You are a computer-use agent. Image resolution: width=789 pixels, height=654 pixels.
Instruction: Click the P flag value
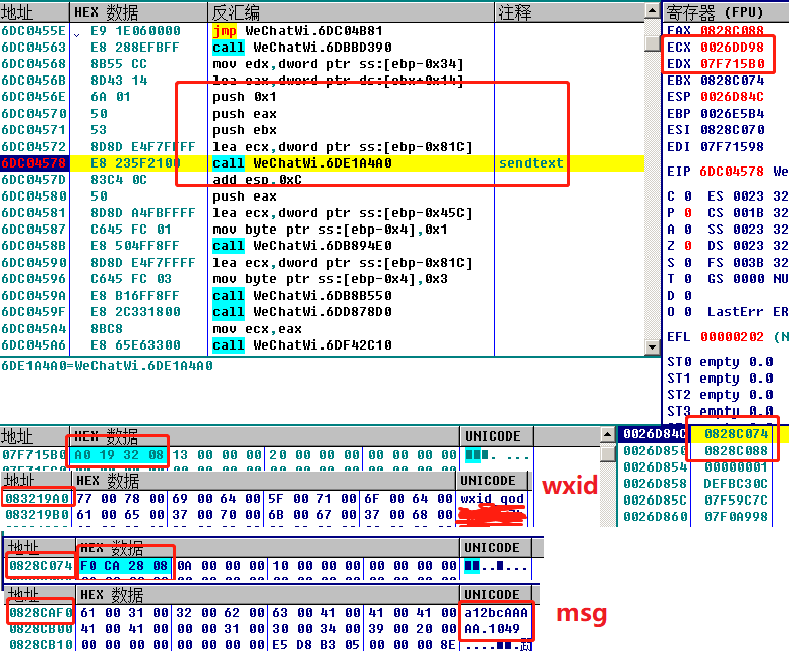pyautogui.click(x=688, y=213)
